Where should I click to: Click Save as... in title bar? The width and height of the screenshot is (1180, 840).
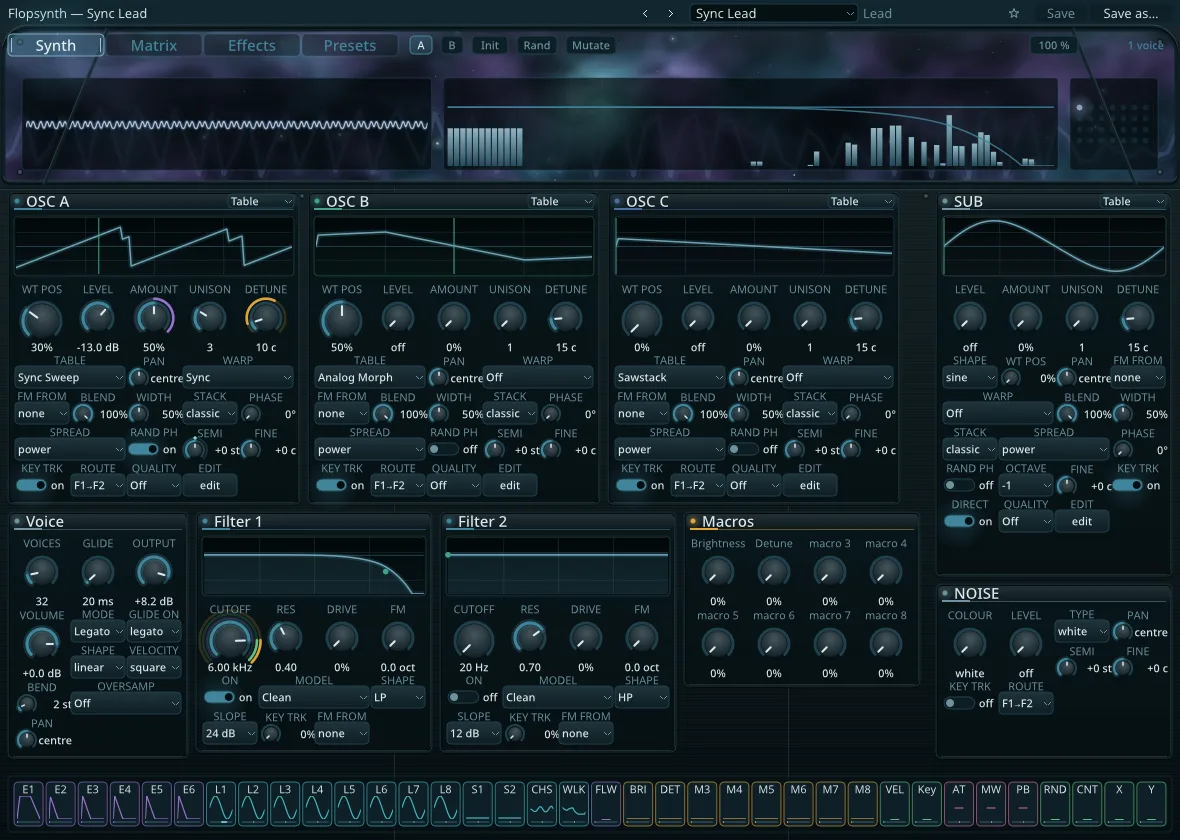click(1130, 14)
